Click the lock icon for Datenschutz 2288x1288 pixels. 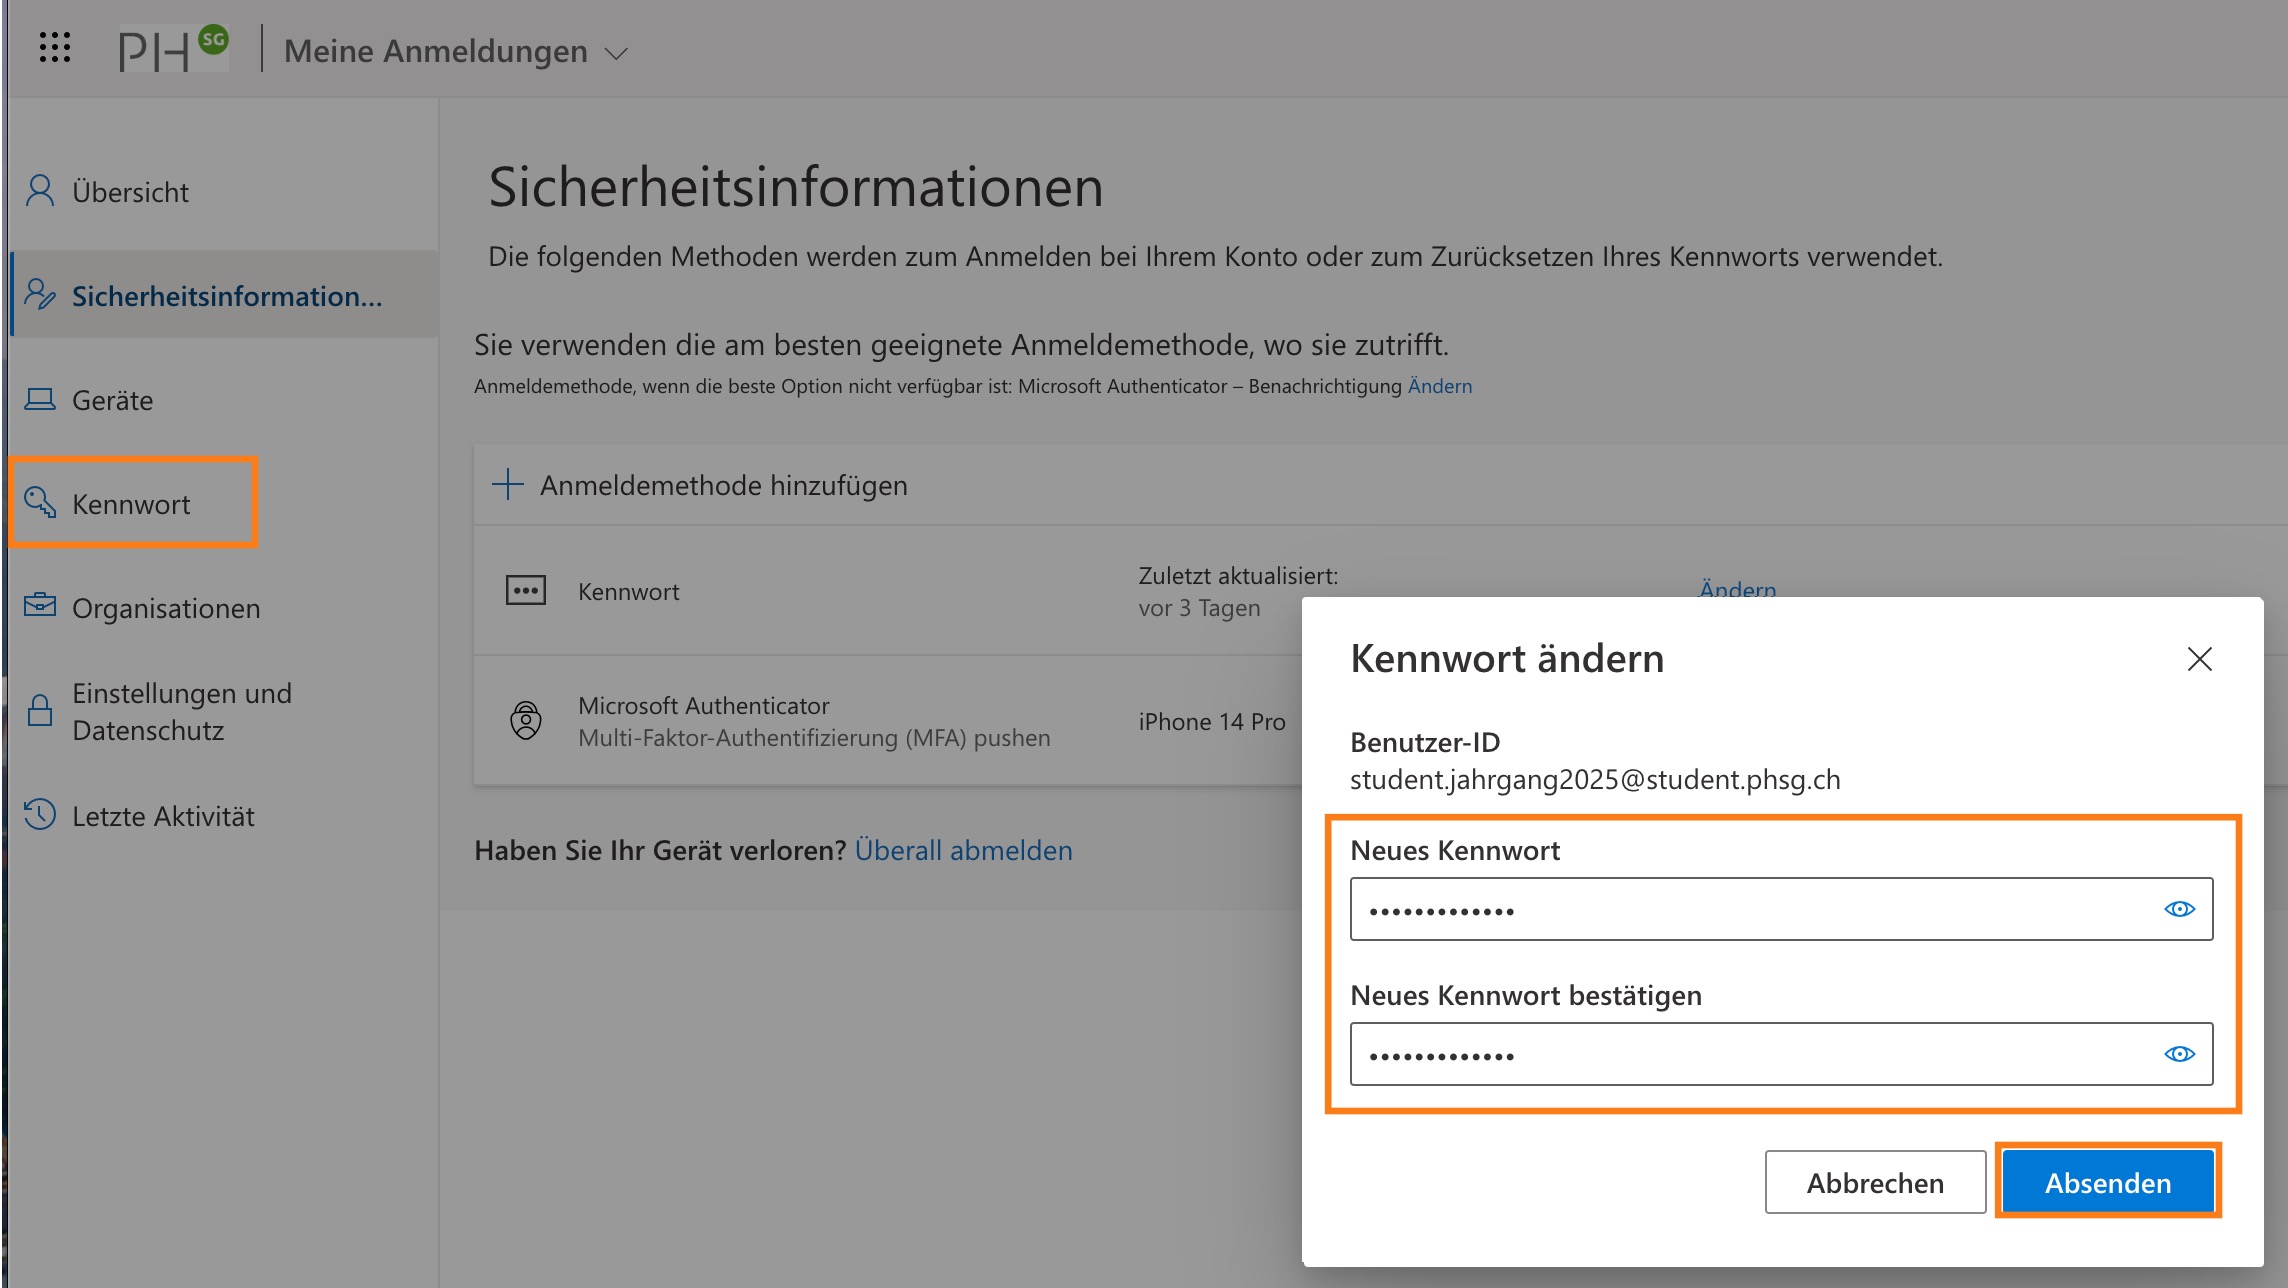coord(40,710)
